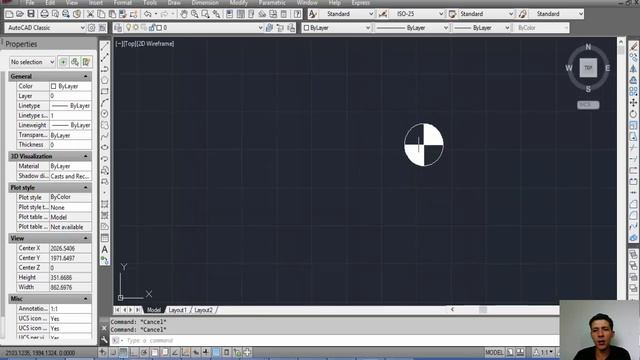Select the Line tool in Draw toolbar

(104, 46)
